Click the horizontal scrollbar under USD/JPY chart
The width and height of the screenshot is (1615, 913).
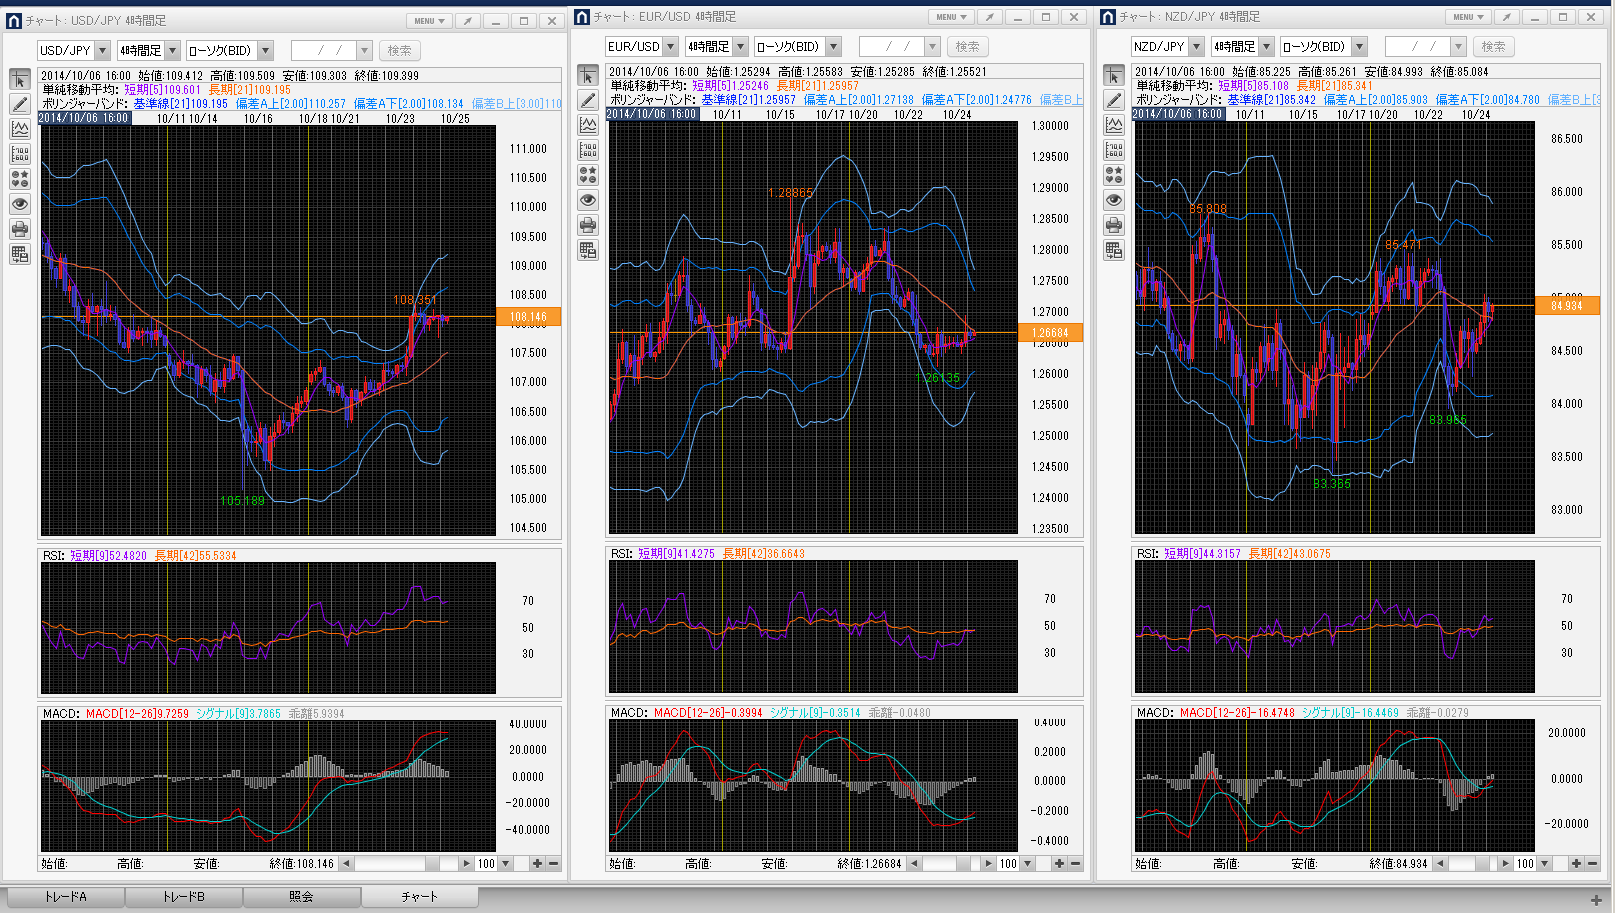point(400,863)
